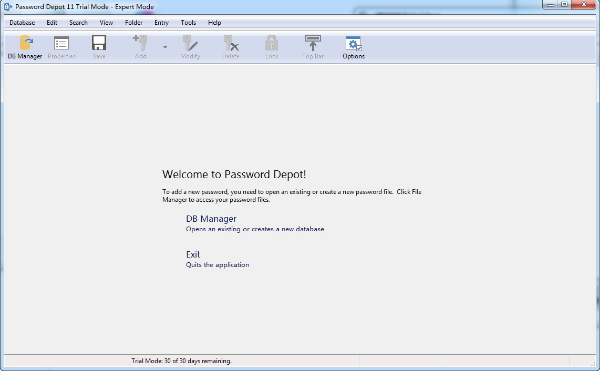Open the Help menu
Viewport: 600px width, 371px height.
(x=214, y=23)
